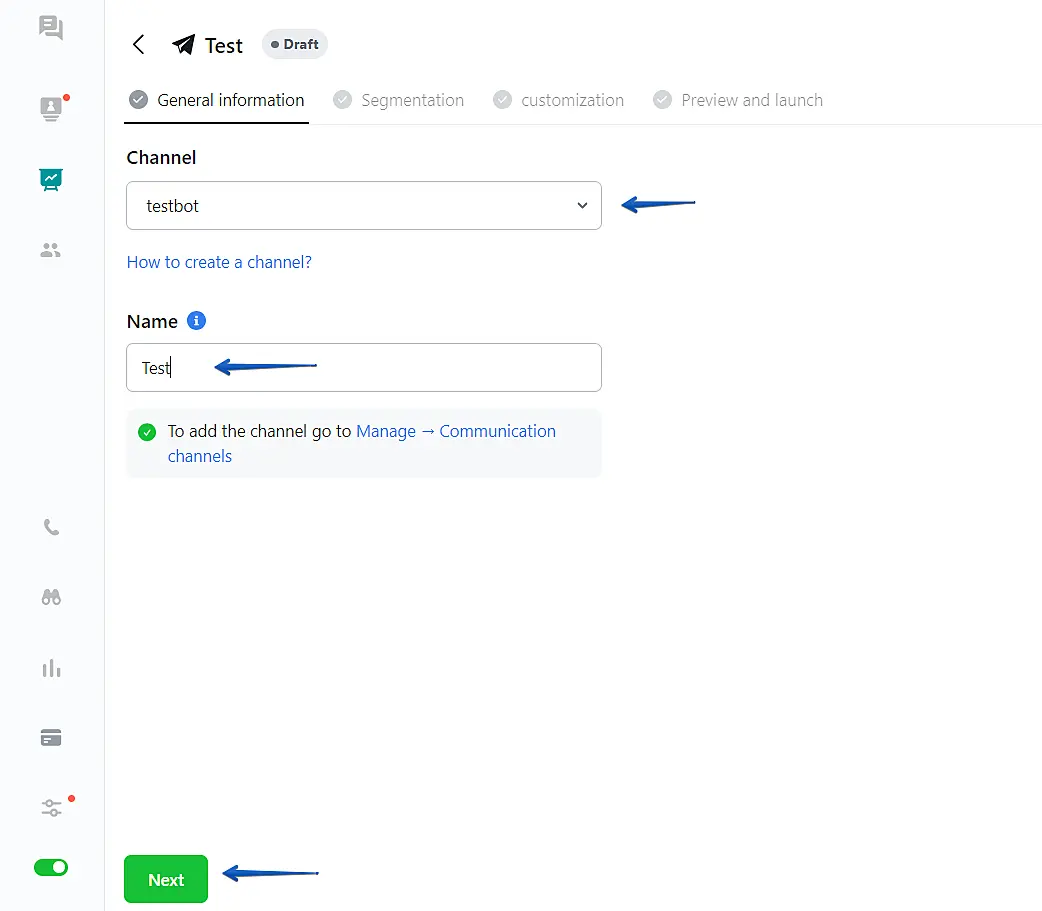This screenshot has height=911, width=1042.
Task: Open the team members people icon
Action: [51, 250]
